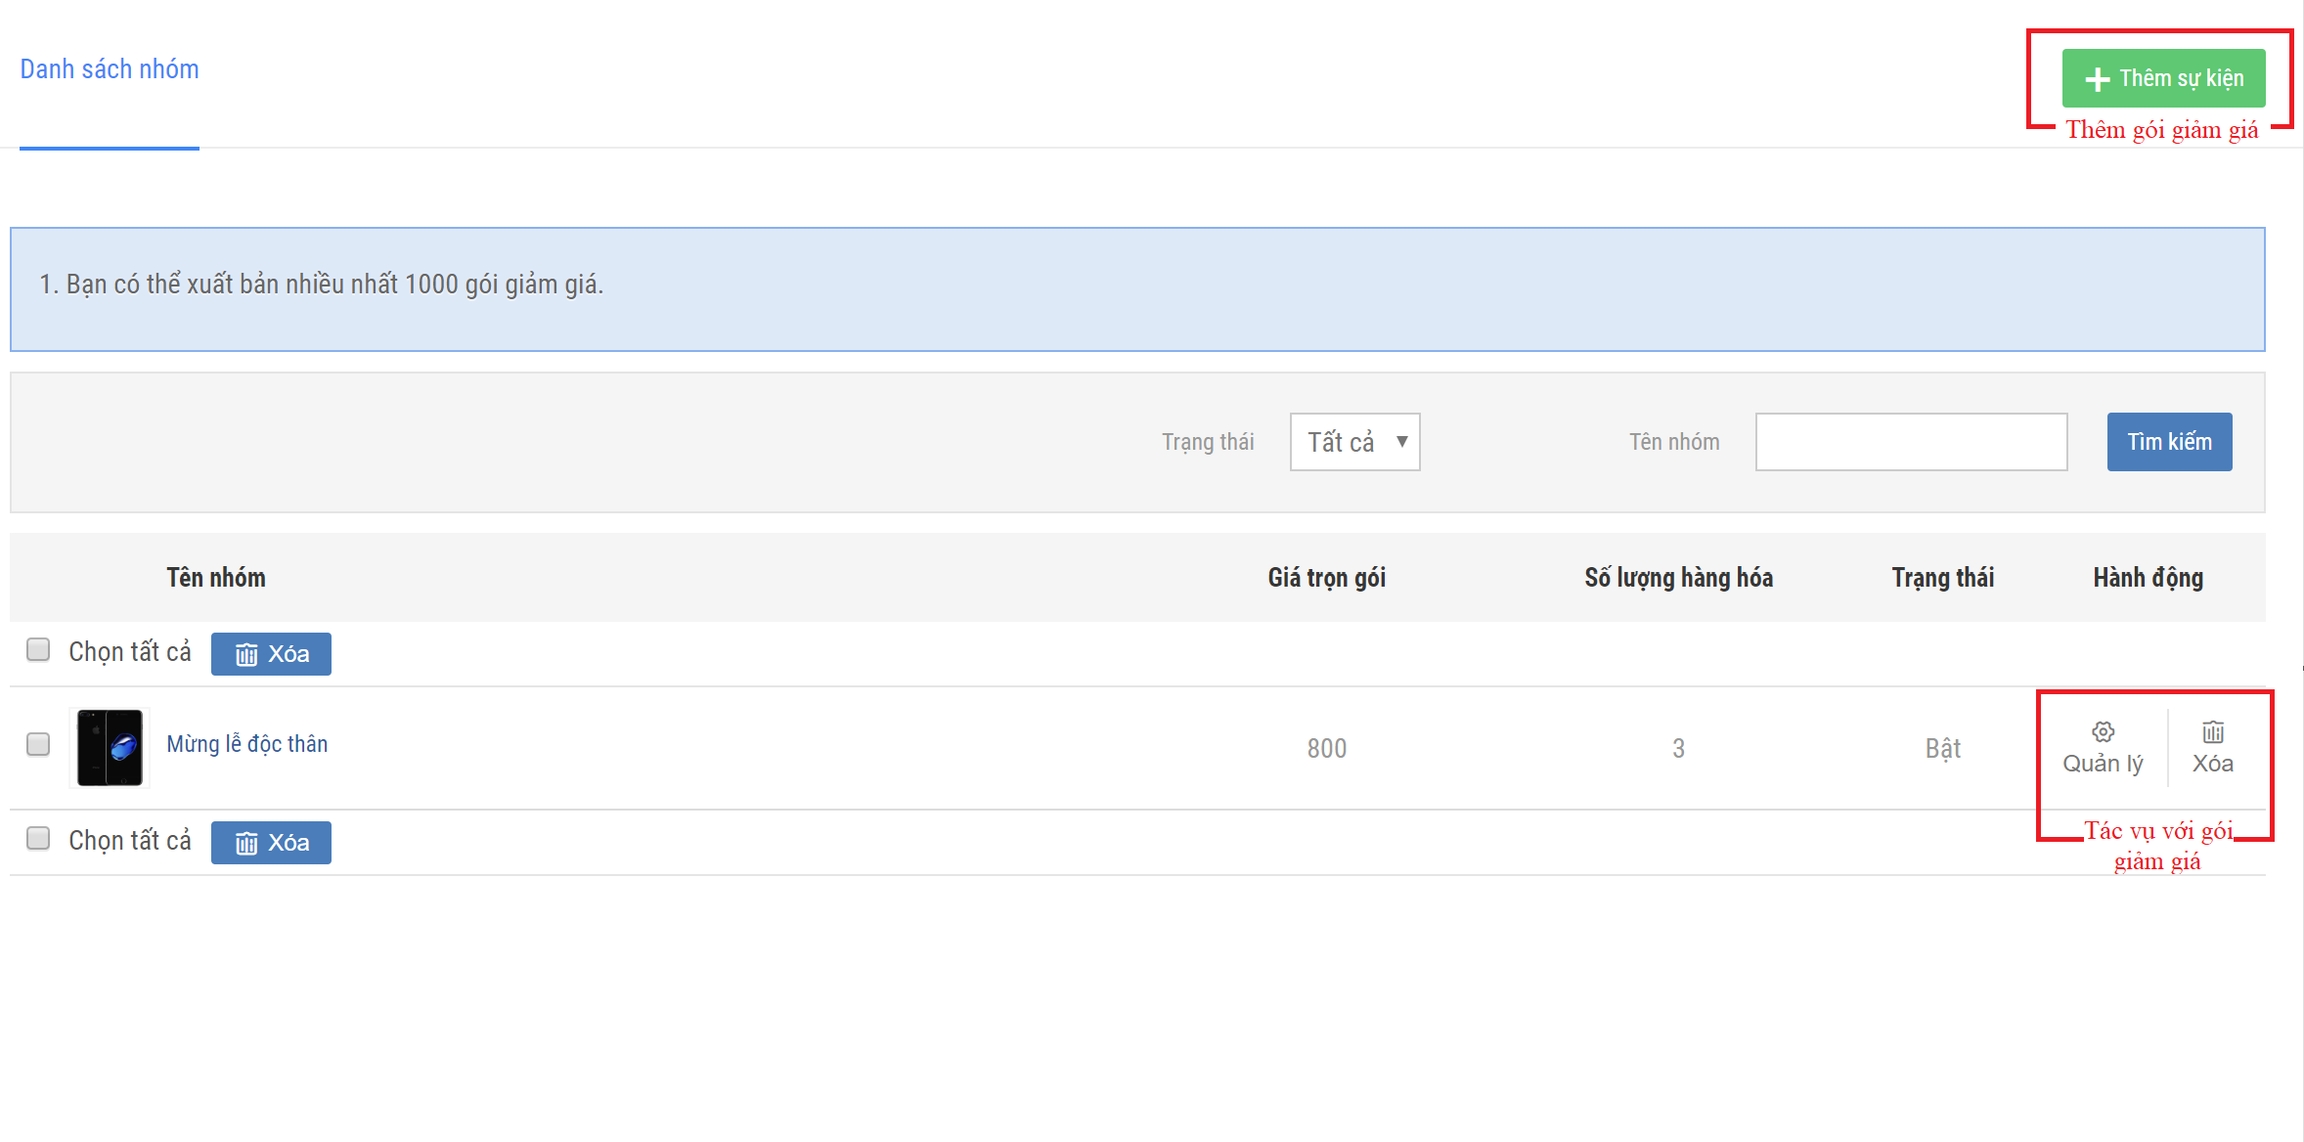Focus the Tên nhóm input field
Image resolution: width=2304 pixels, height=1142 pixels.
pos(1910,442)
